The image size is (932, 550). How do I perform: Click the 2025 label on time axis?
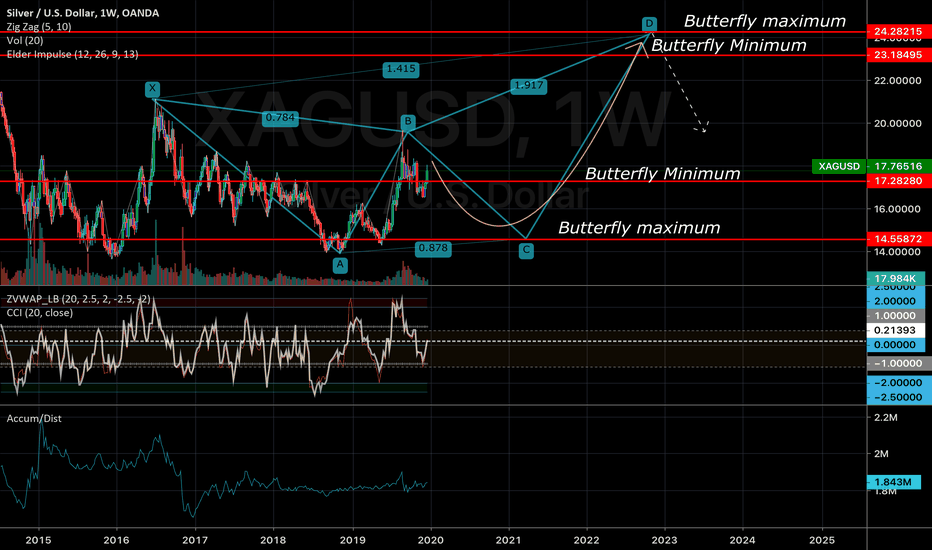coord(822,540)
